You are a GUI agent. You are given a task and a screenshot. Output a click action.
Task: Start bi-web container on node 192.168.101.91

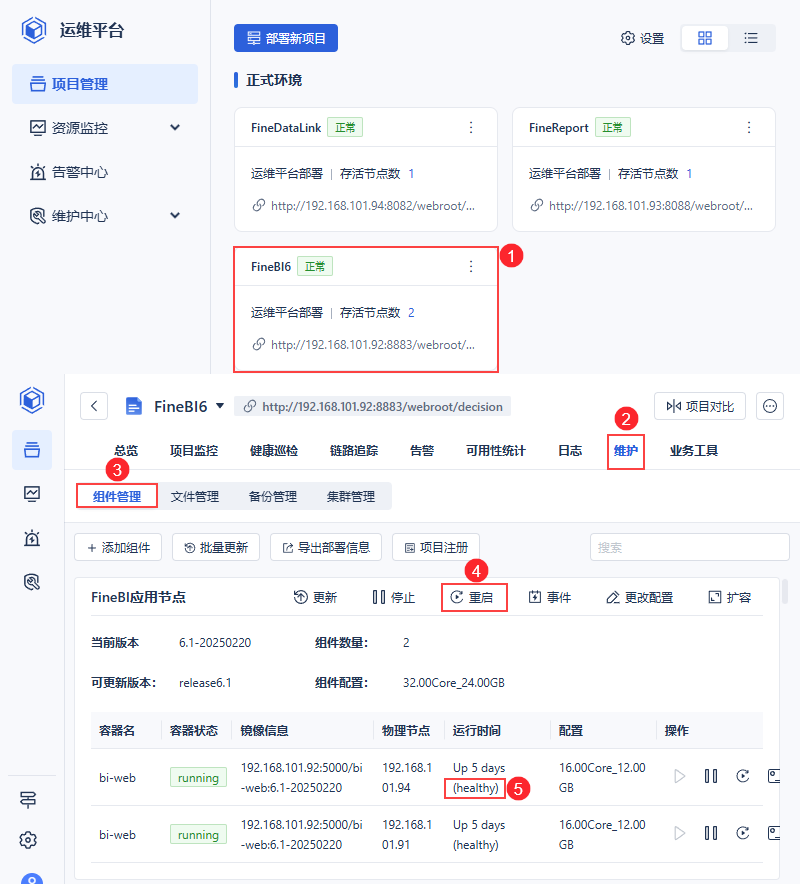point(680,833)
